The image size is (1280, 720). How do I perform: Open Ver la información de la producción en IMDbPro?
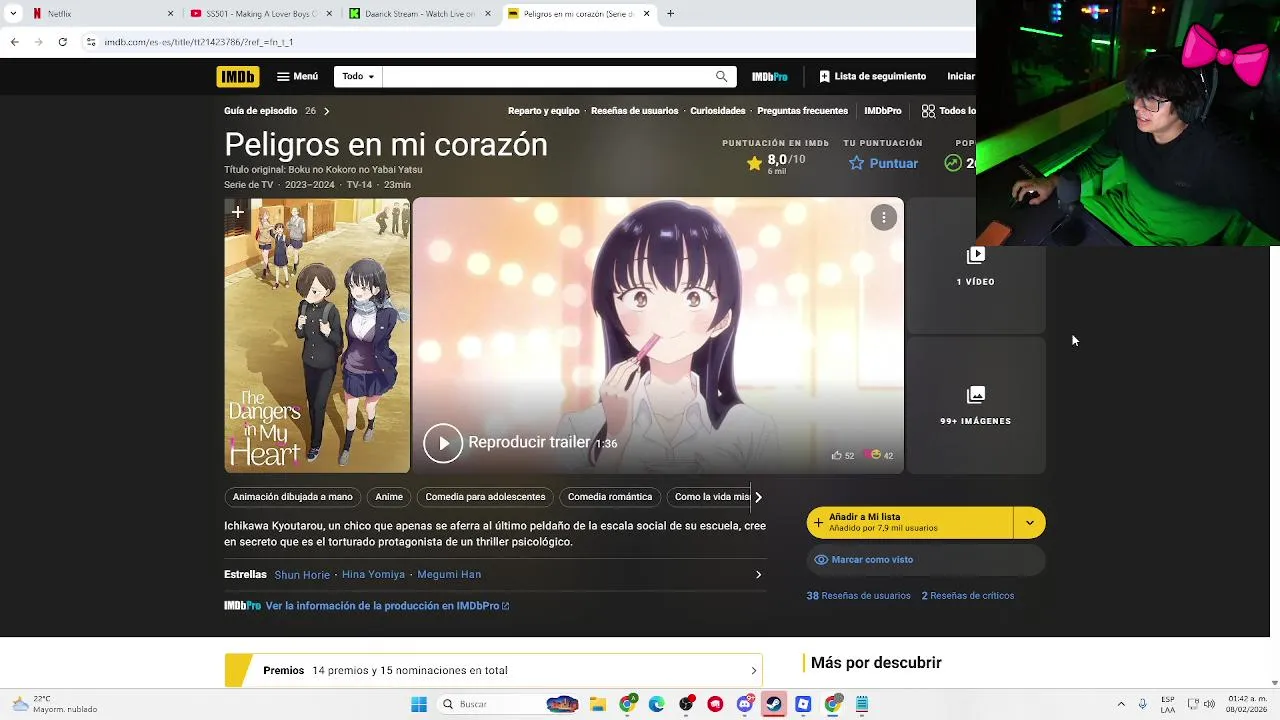(387, 606)
